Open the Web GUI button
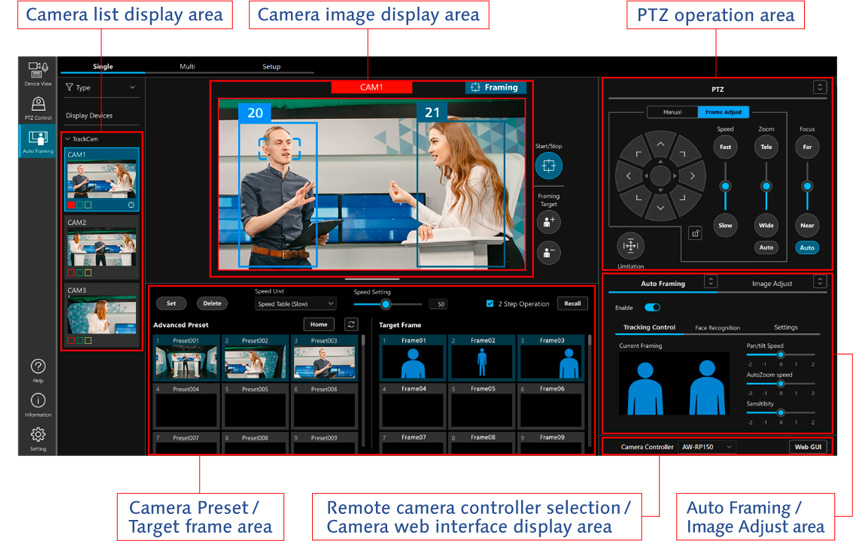 [x=808, y=447]
